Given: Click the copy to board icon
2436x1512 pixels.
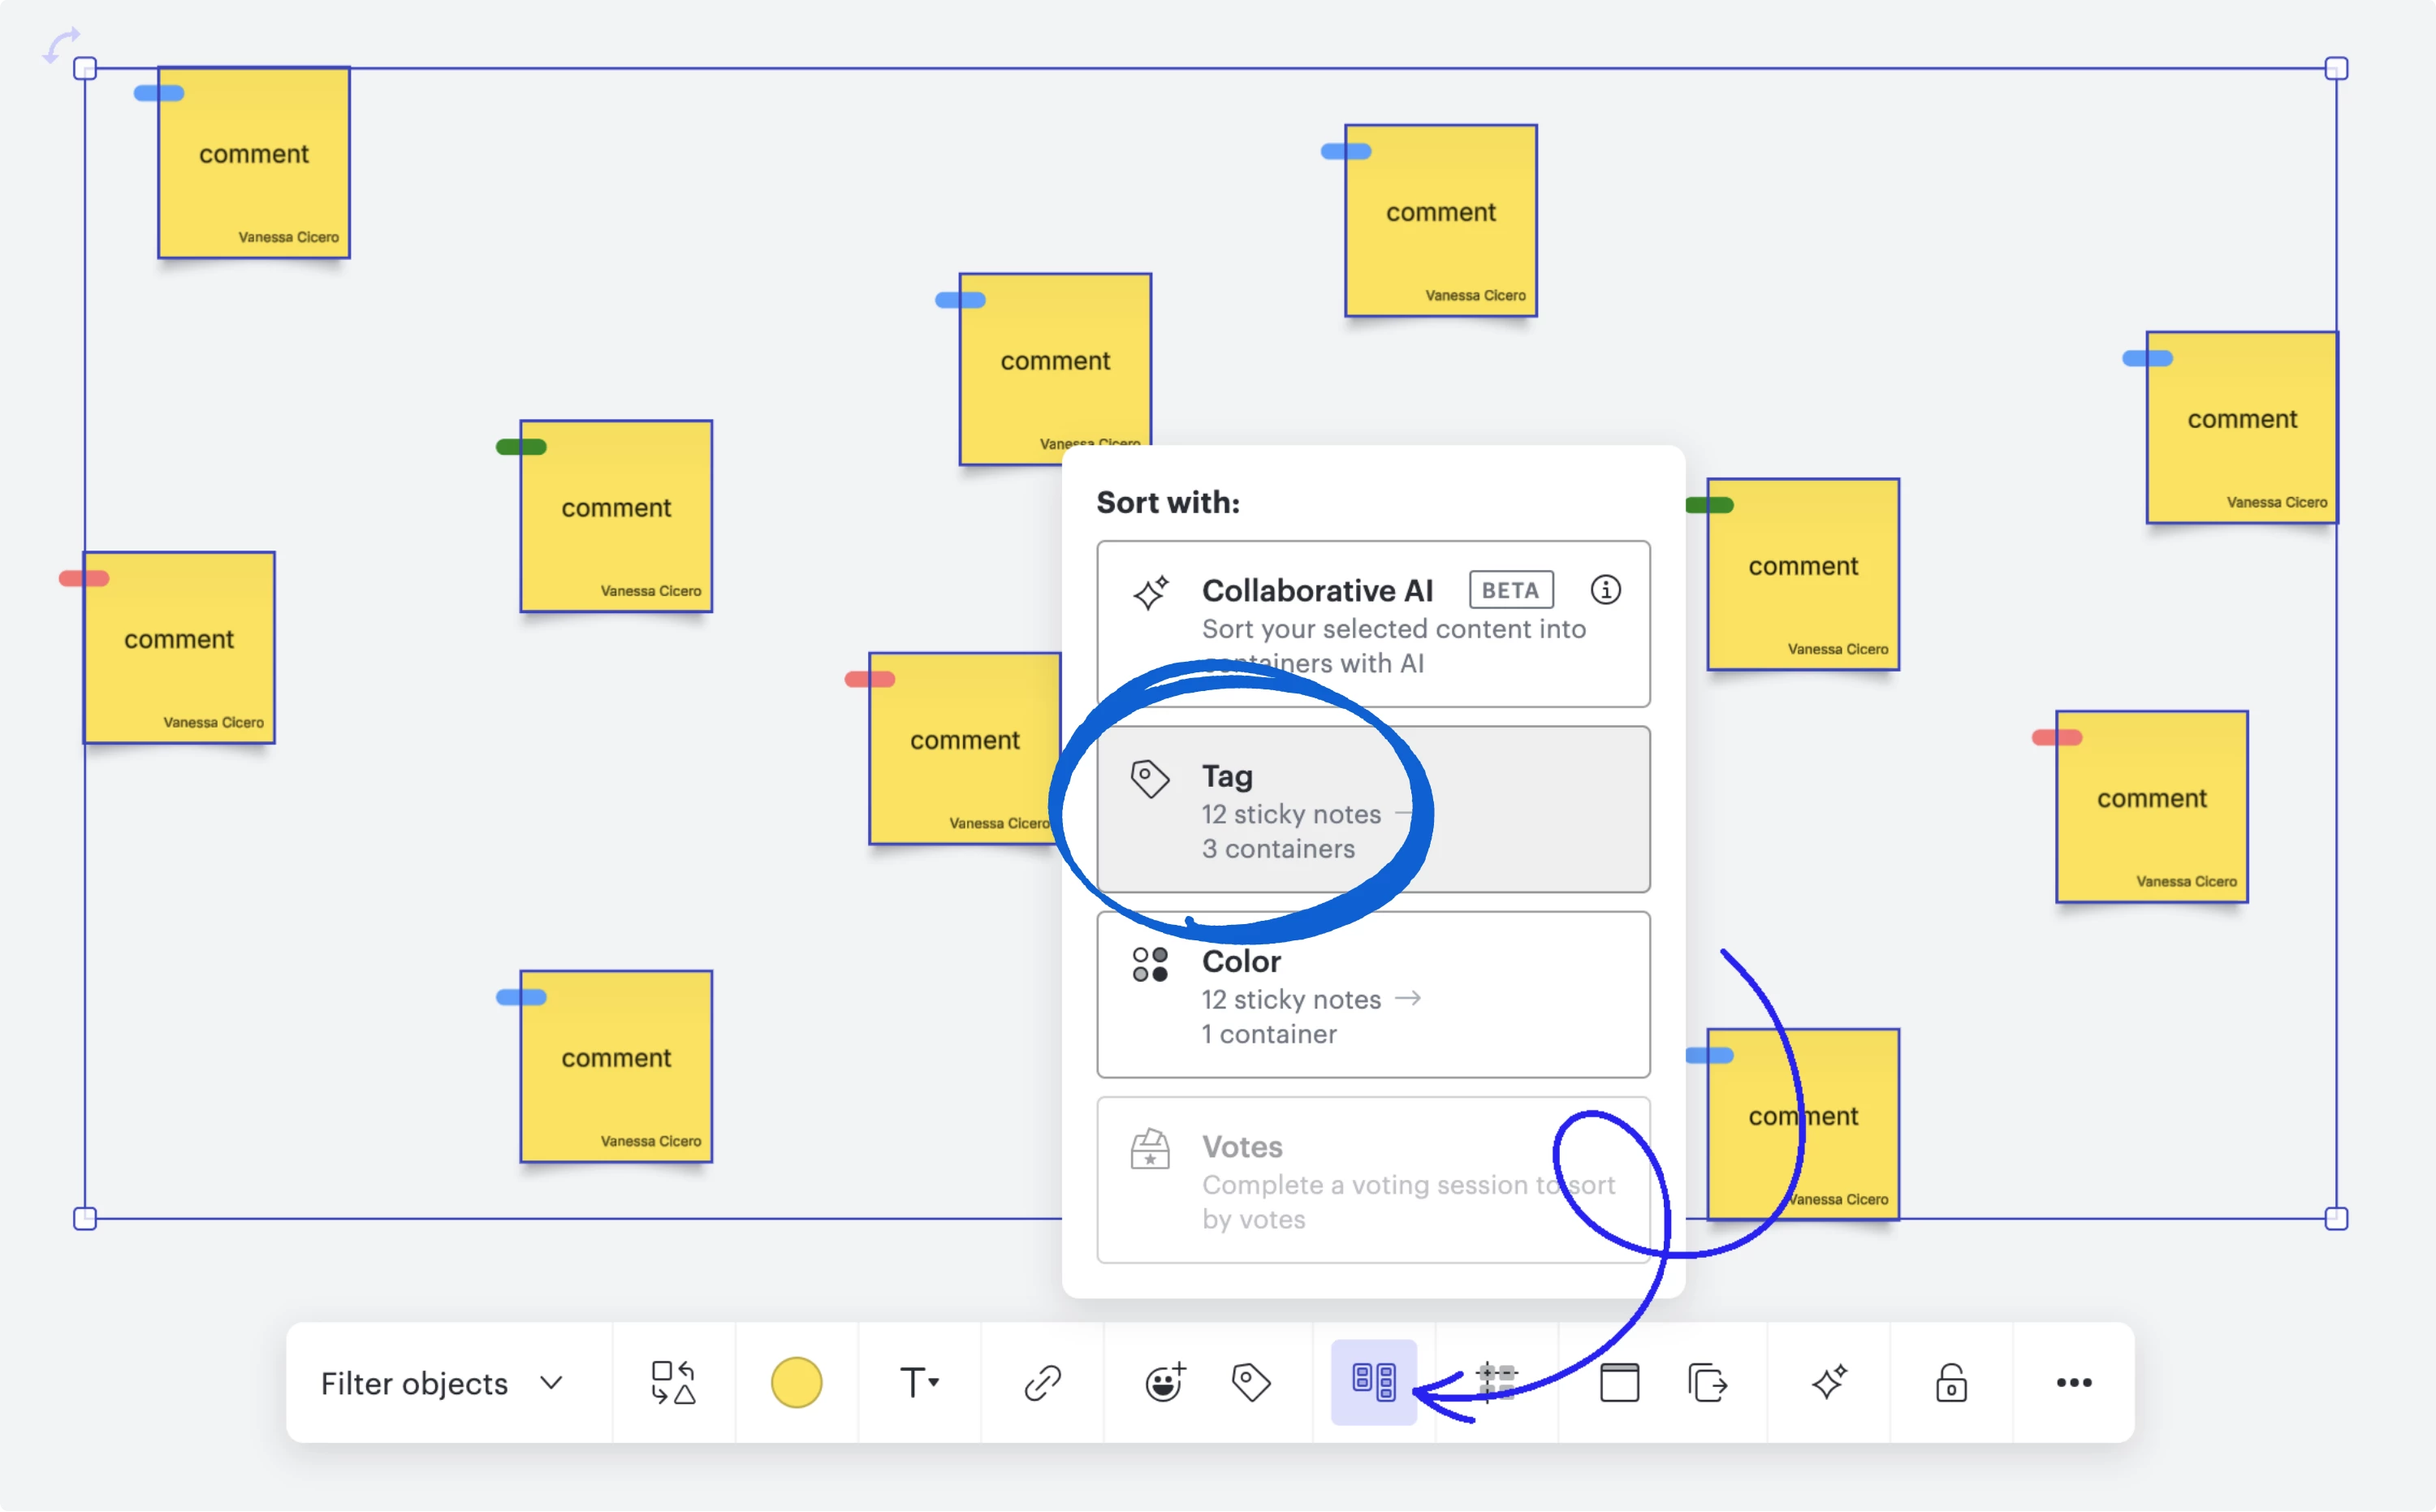Looking at the screenshot, I should coord(1707,1384).
